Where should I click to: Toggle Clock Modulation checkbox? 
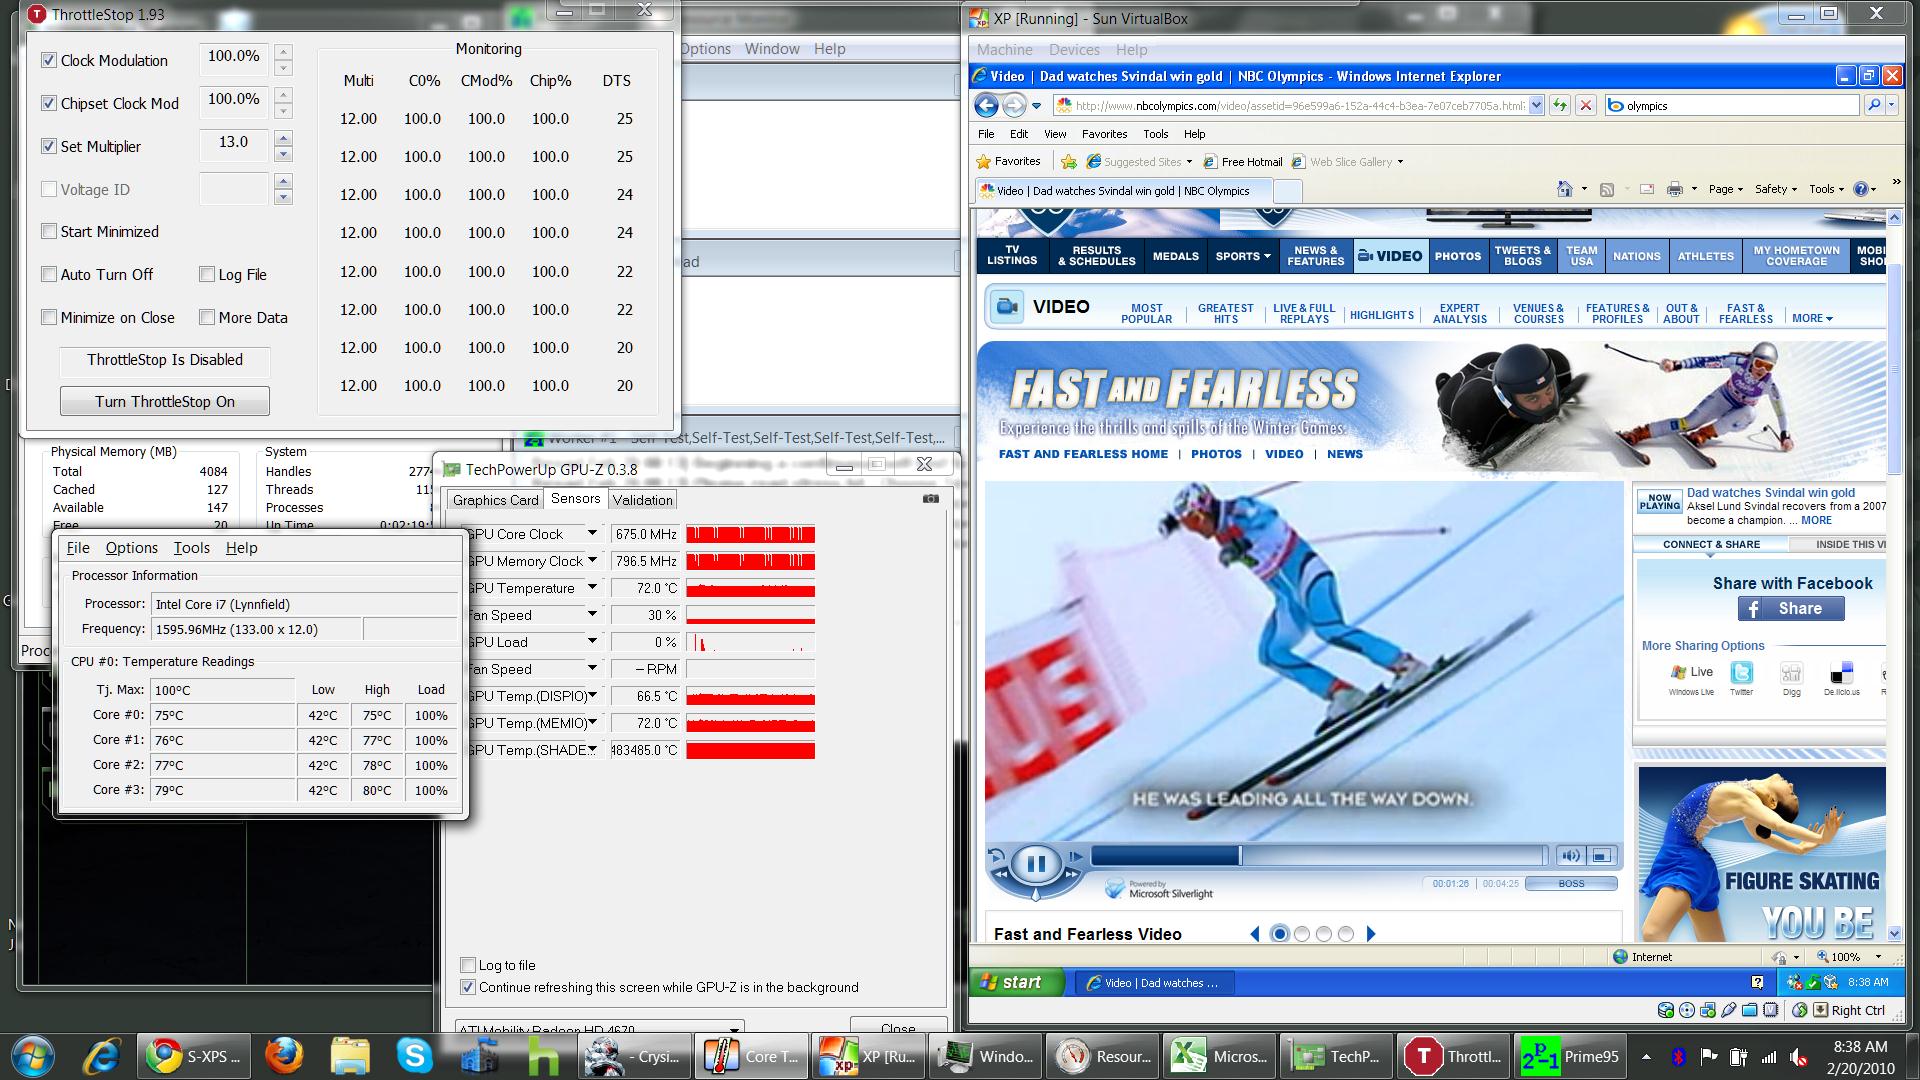pos(49,60)
